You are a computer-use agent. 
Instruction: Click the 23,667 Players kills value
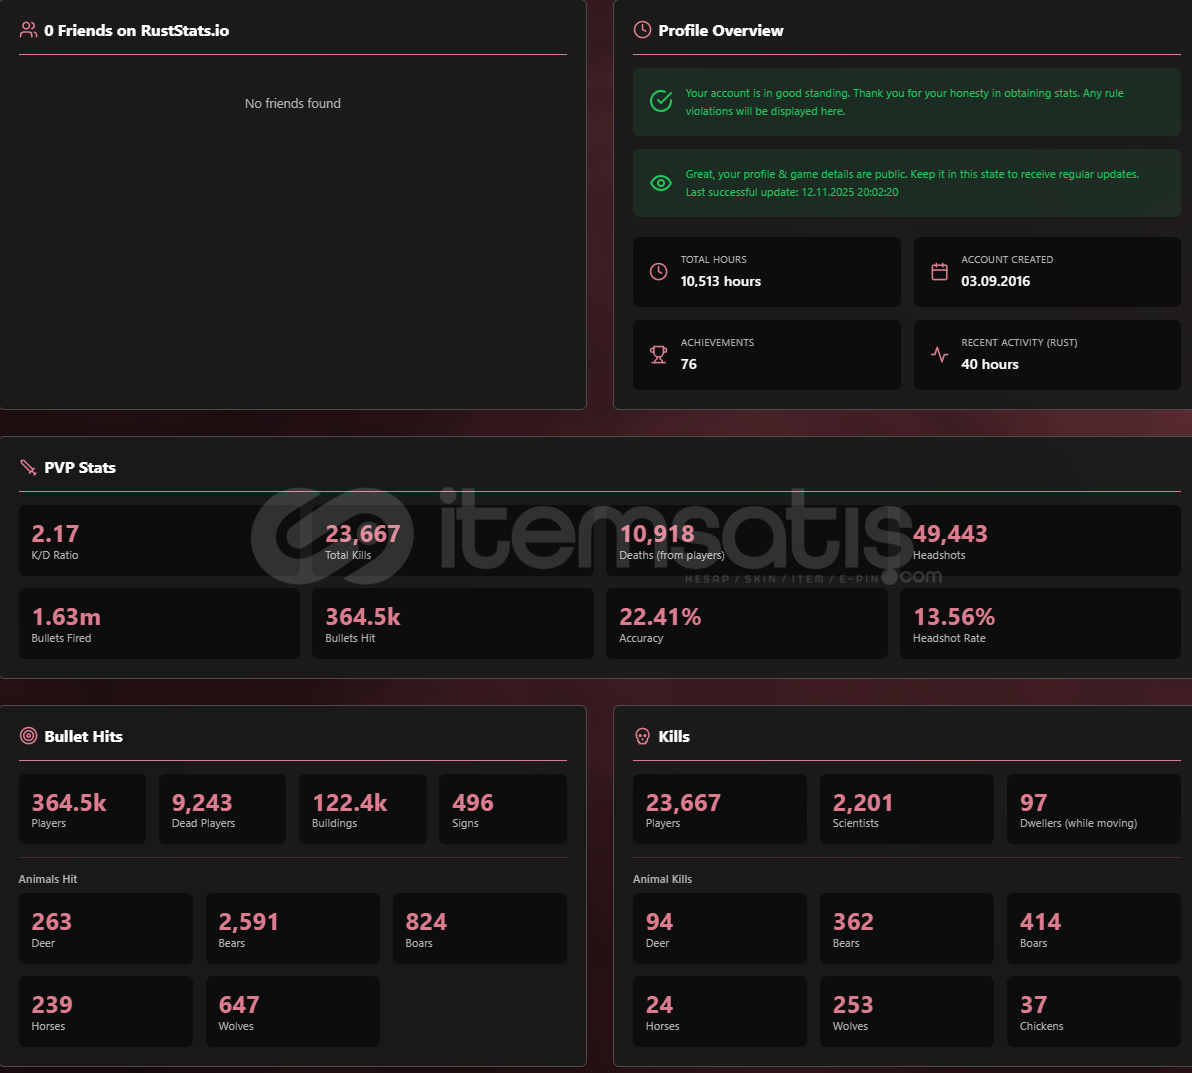(683, 803)
